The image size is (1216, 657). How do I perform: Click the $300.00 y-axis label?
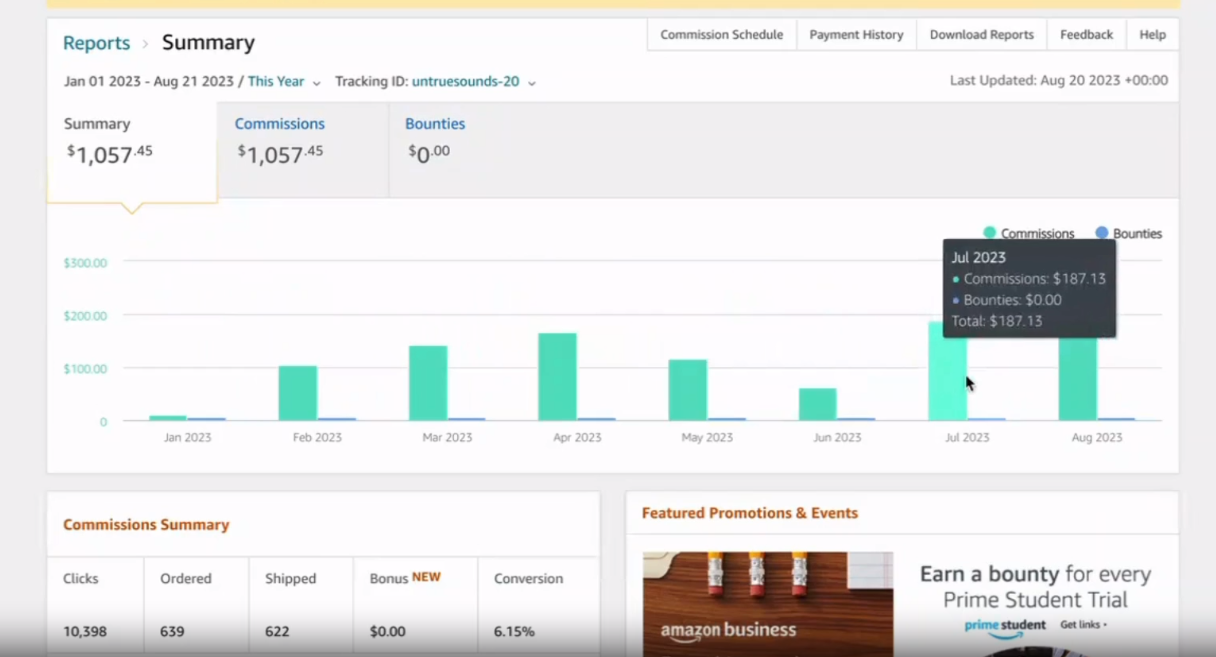click(85, 262)
